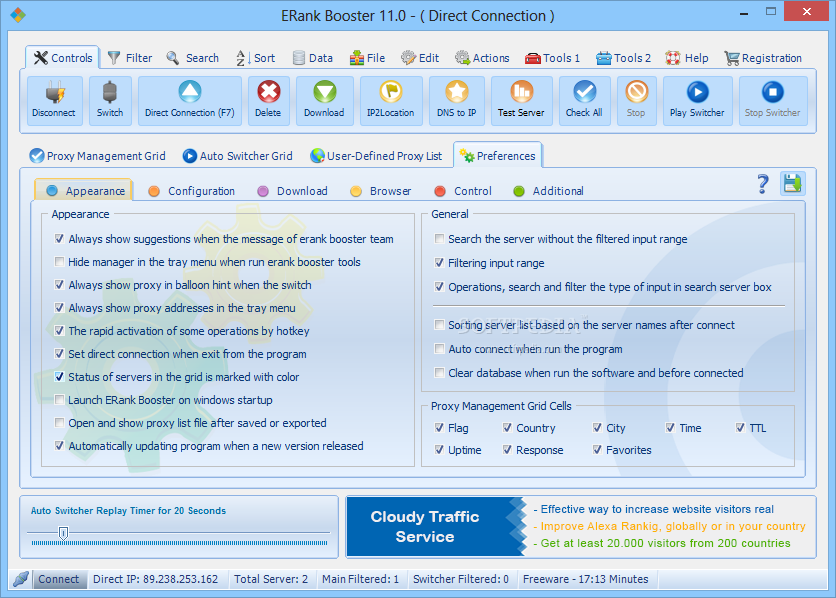The image size is (836, 598).
Task: Toggle the Flag grid cell checkbox
Action: pos(439,427)
